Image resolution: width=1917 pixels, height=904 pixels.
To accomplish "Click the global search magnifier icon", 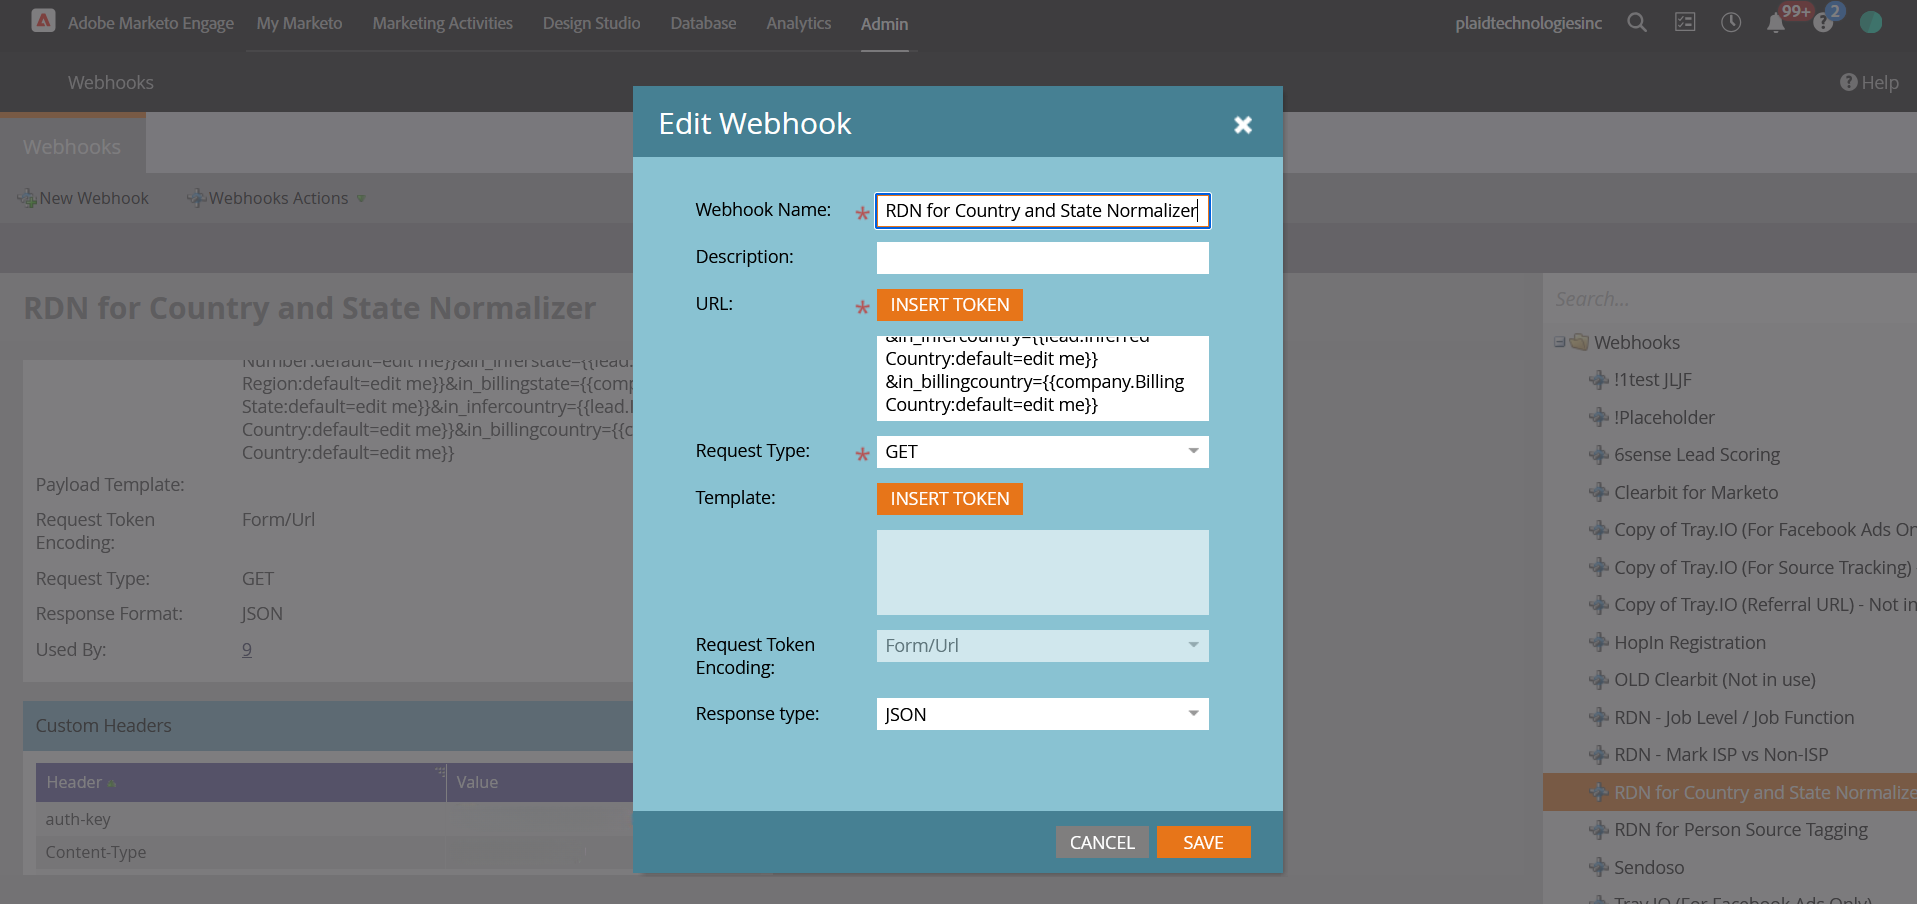I will 1636,22.
